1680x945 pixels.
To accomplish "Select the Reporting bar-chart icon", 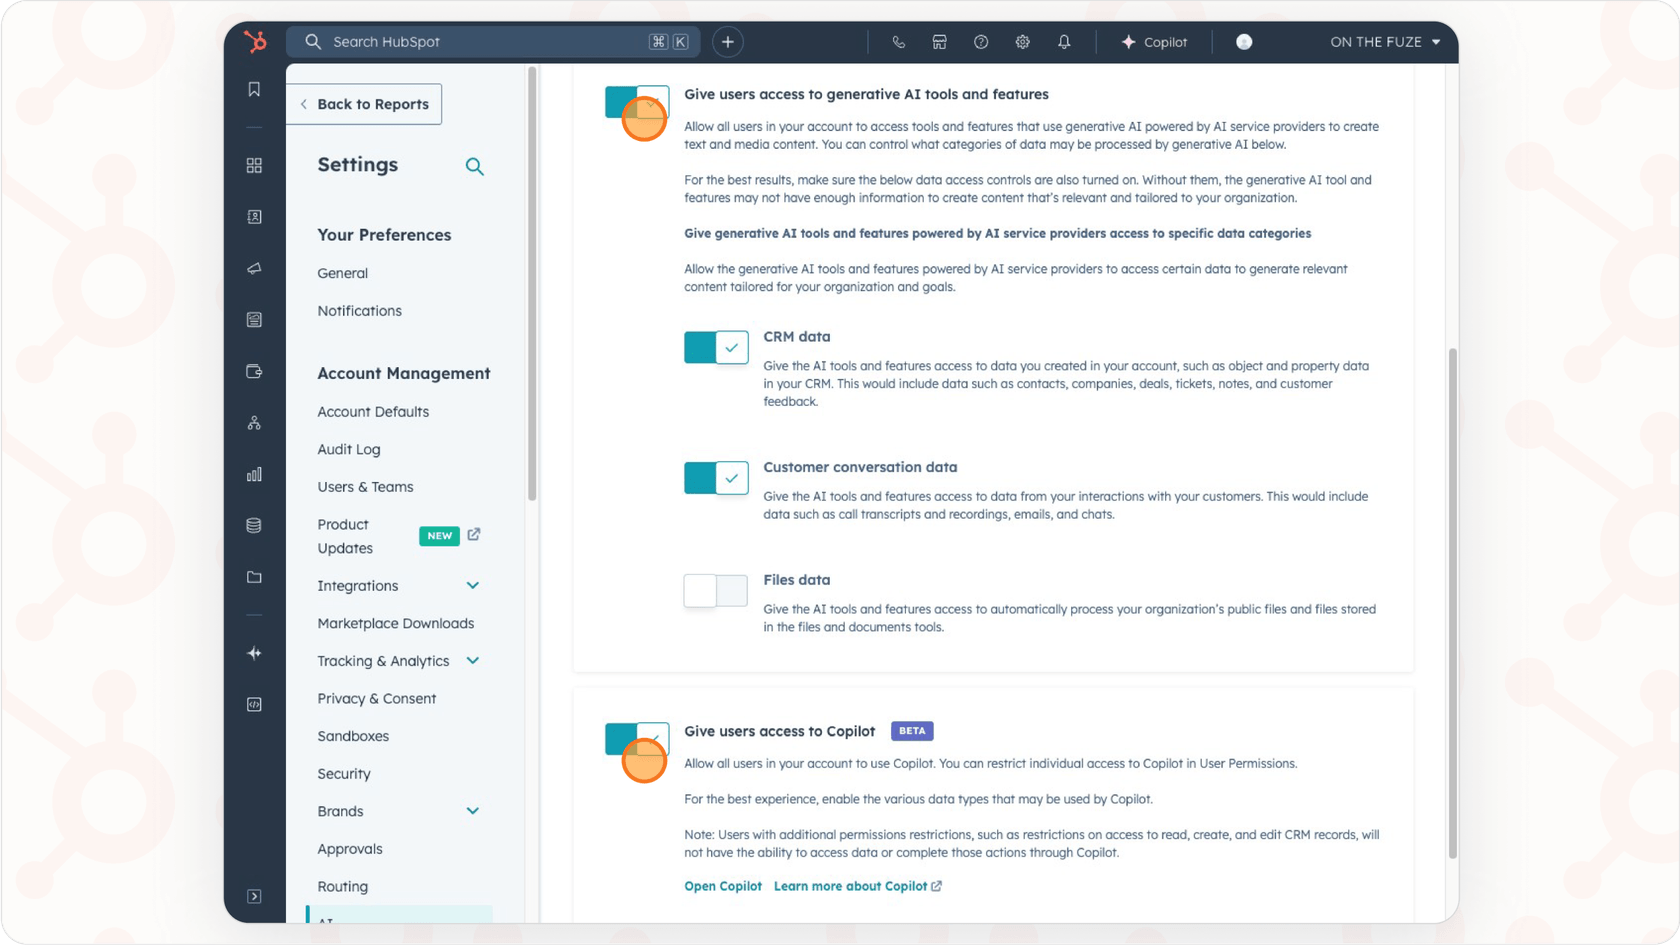I will pyautogui.click(x=254, y=474).
